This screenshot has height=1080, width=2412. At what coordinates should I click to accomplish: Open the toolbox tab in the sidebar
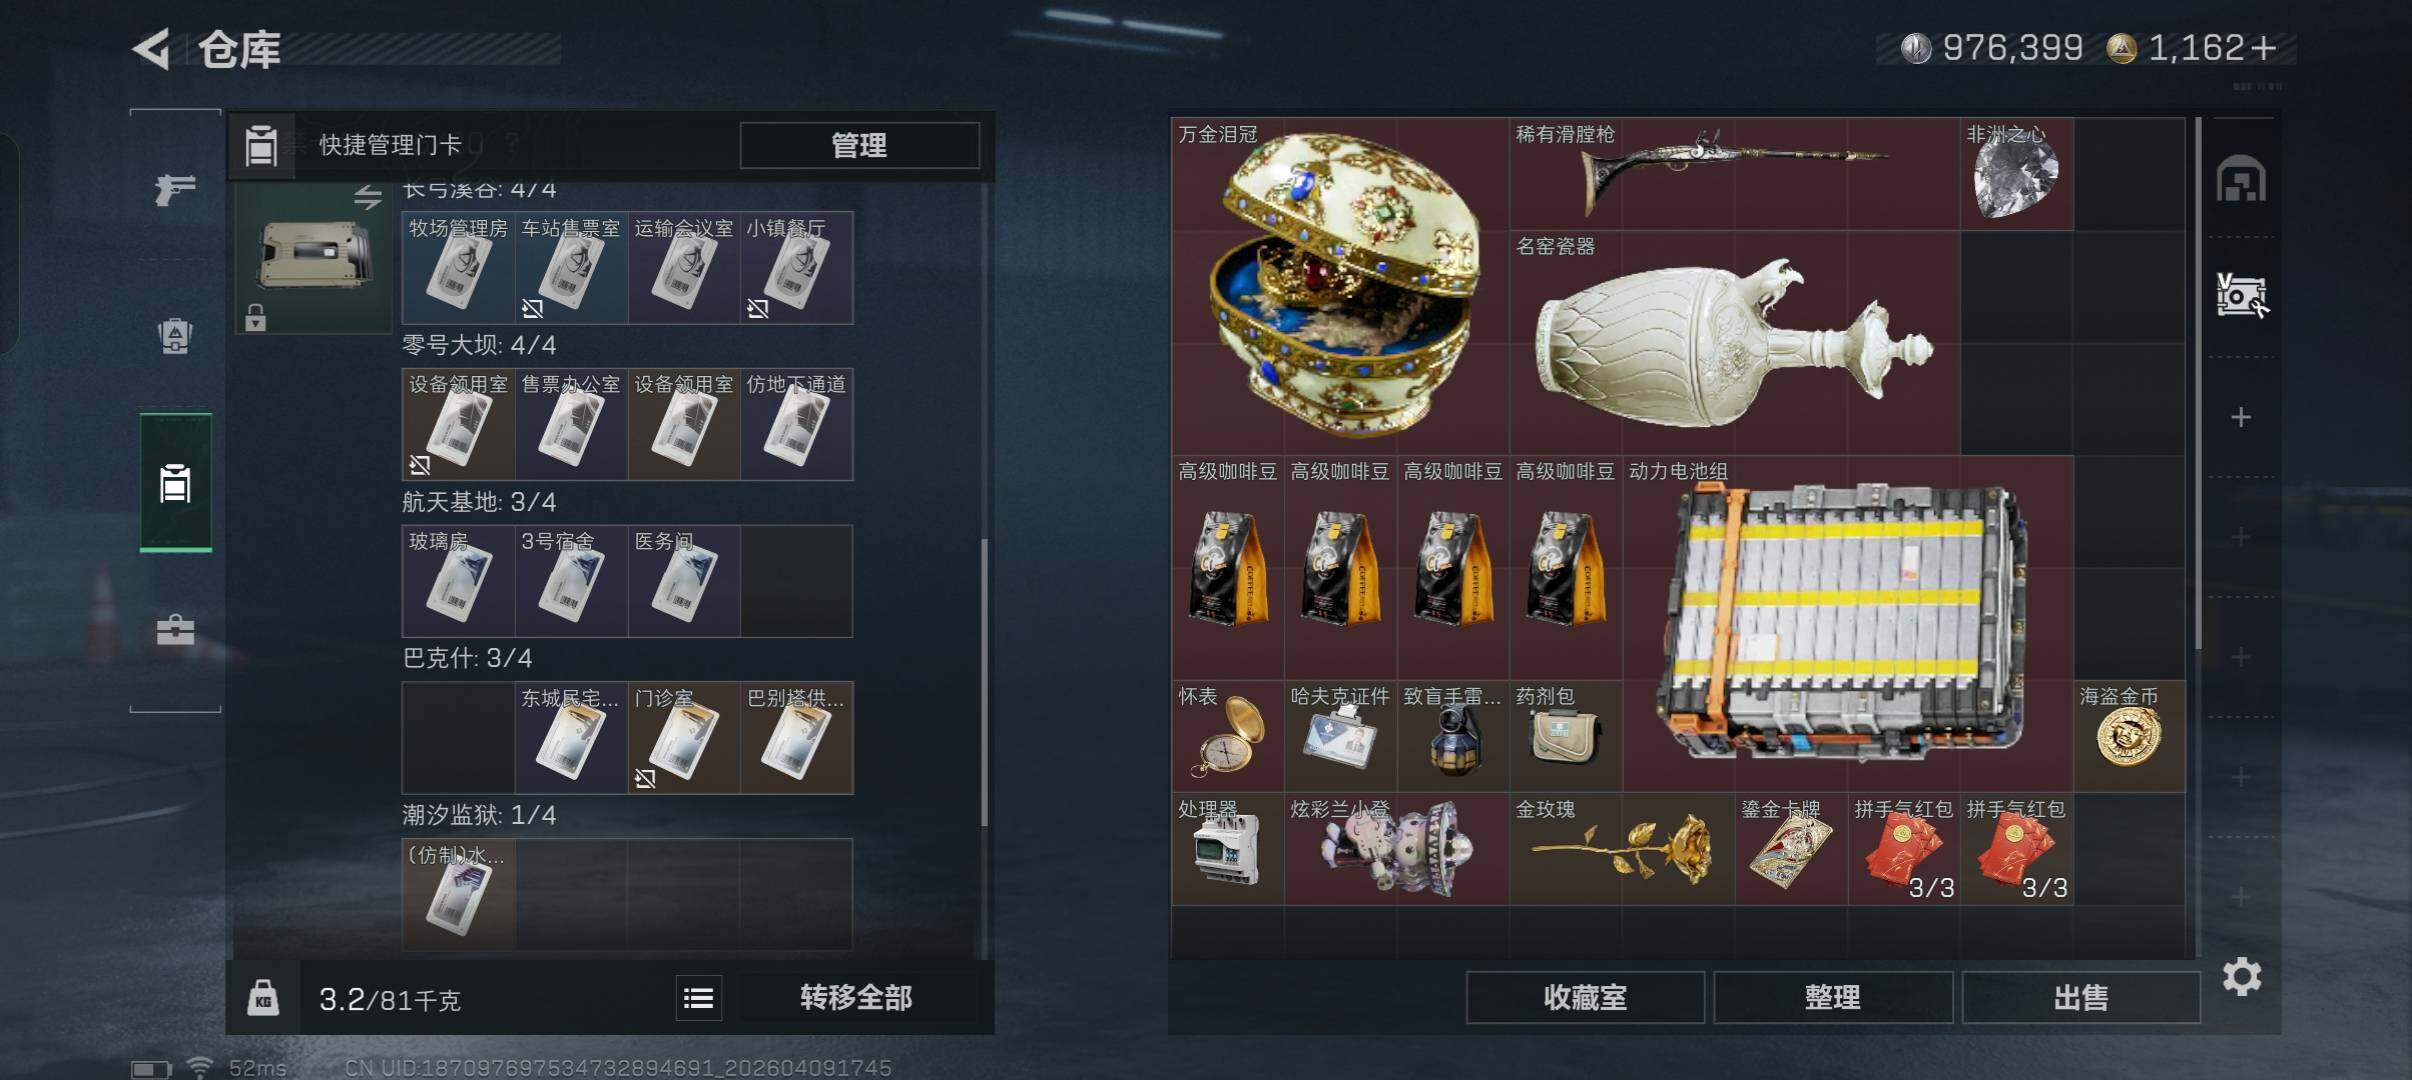[175, 630]
